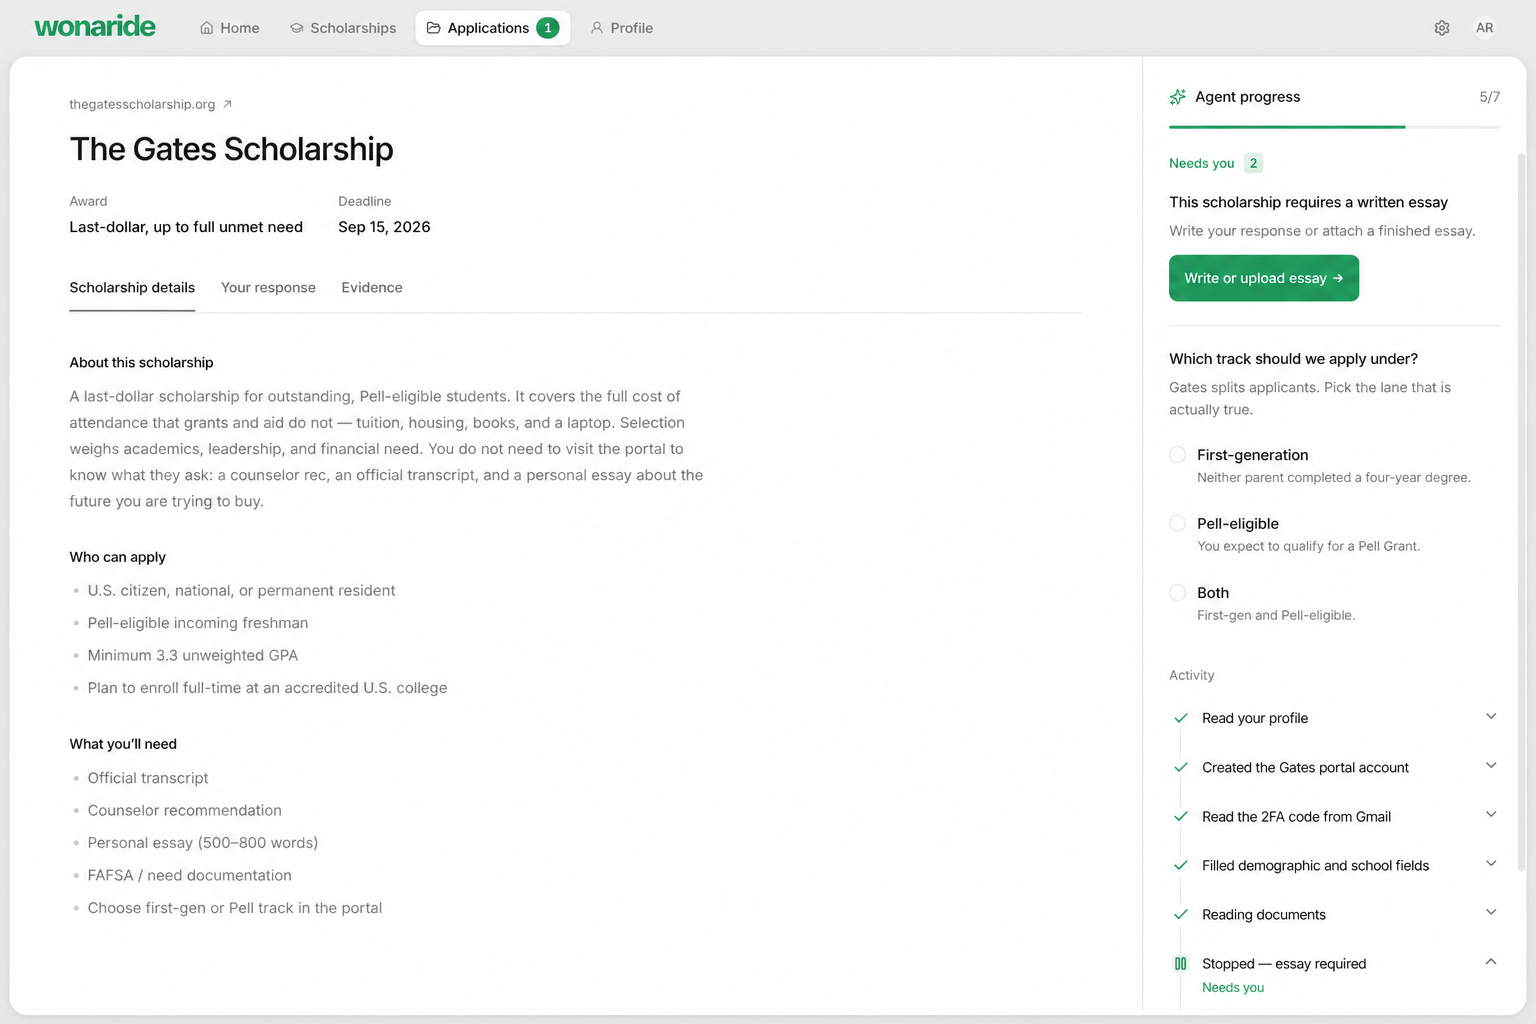Click Official transcript list item
The image size is (1536, 1024).
148,778
